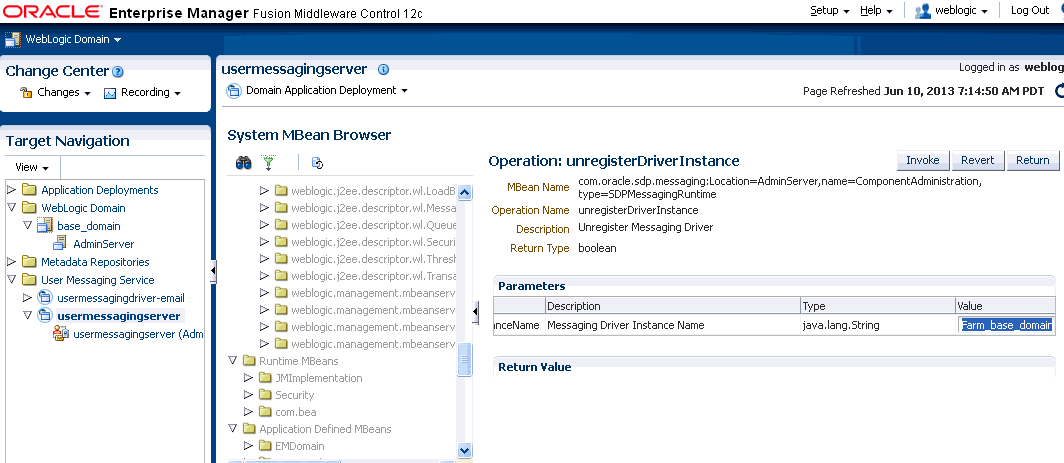Click the Return button

point(1032,160)
